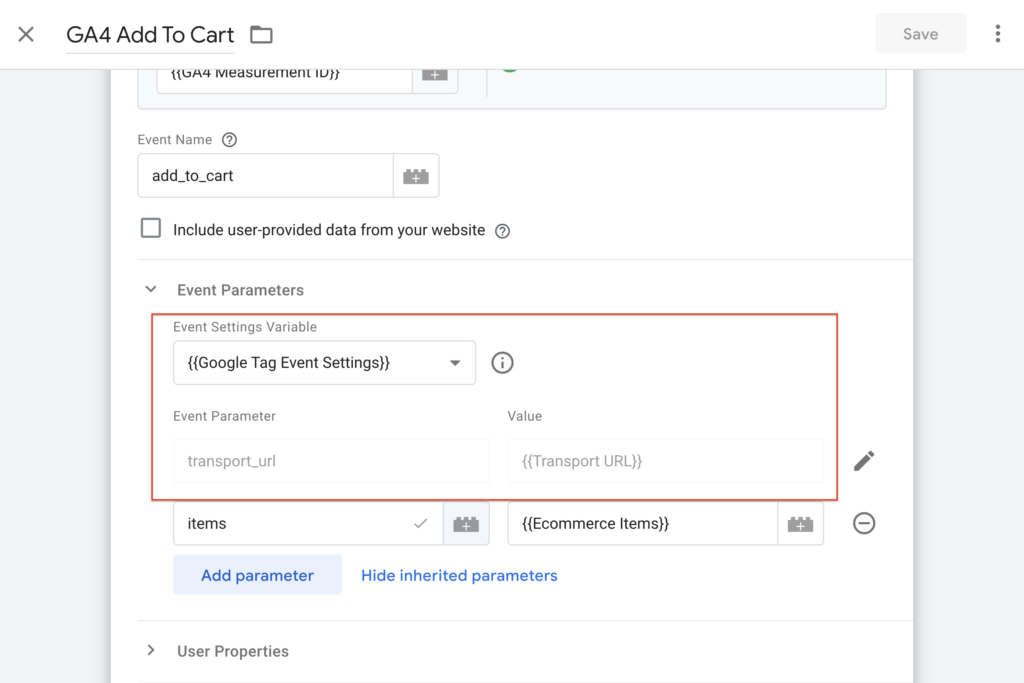The image size is (1024, 683).
Task: Click variable picker next to Measurement ID field
Action: 435,75
